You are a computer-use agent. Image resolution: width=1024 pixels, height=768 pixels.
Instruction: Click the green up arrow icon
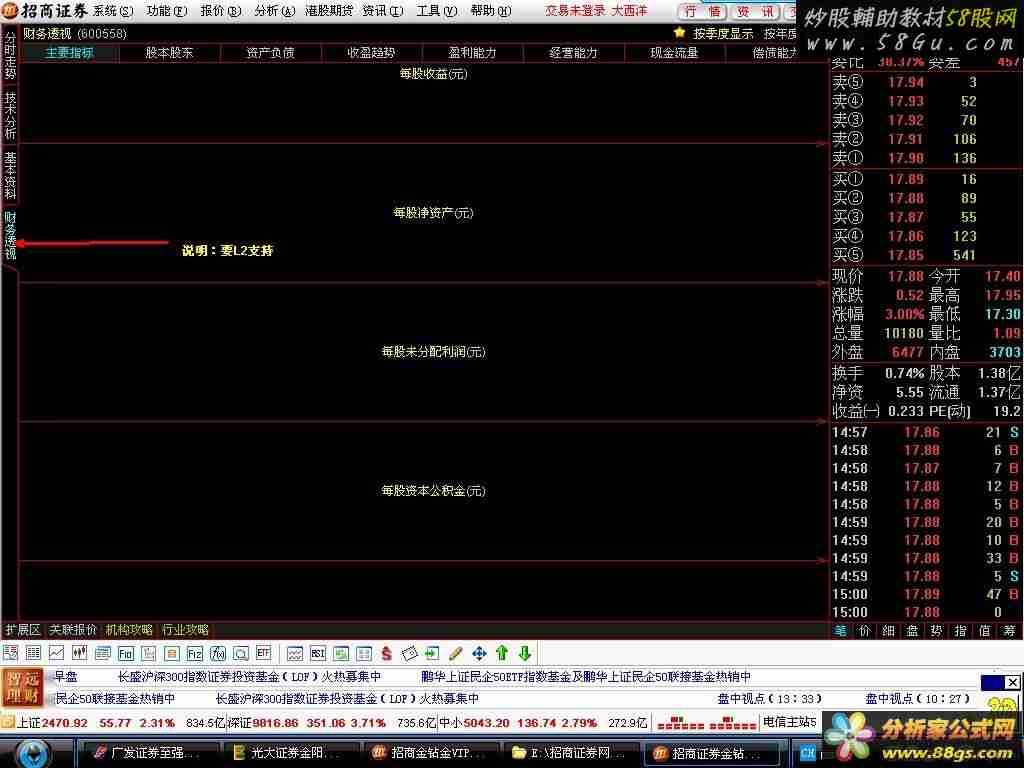click(x=502, y=652)
